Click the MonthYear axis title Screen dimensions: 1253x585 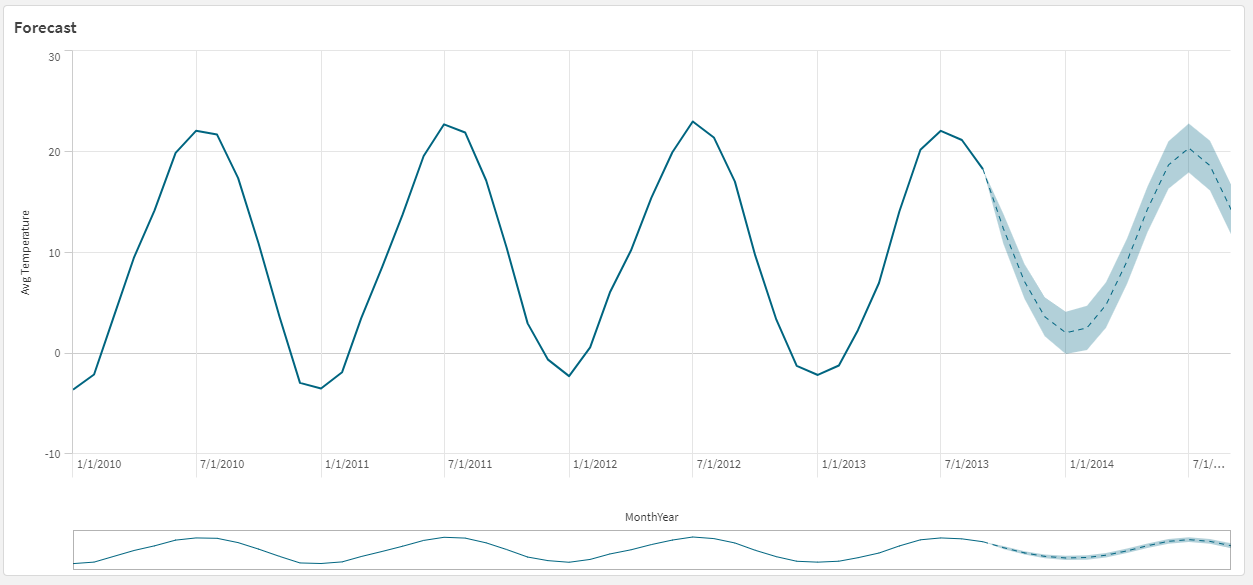pos(652,517)
